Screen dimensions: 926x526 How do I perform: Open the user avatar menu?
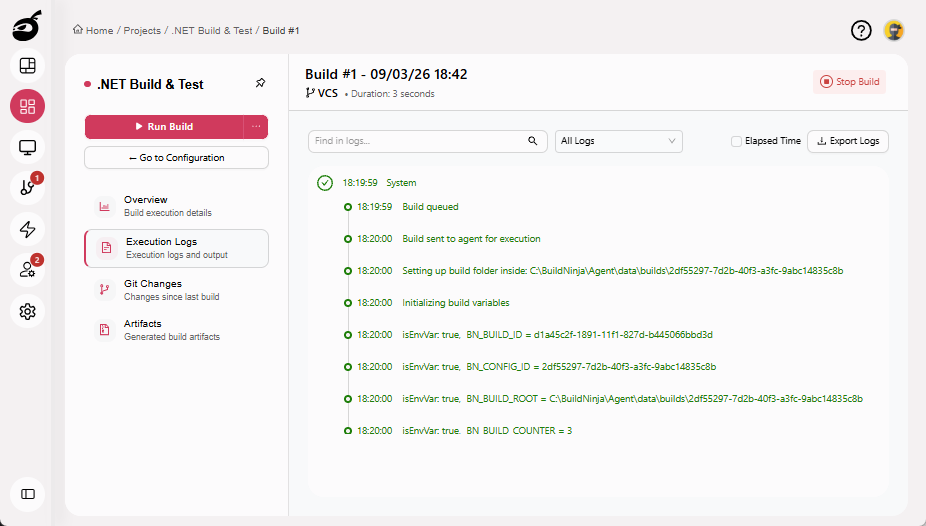[x=894, y=31]
